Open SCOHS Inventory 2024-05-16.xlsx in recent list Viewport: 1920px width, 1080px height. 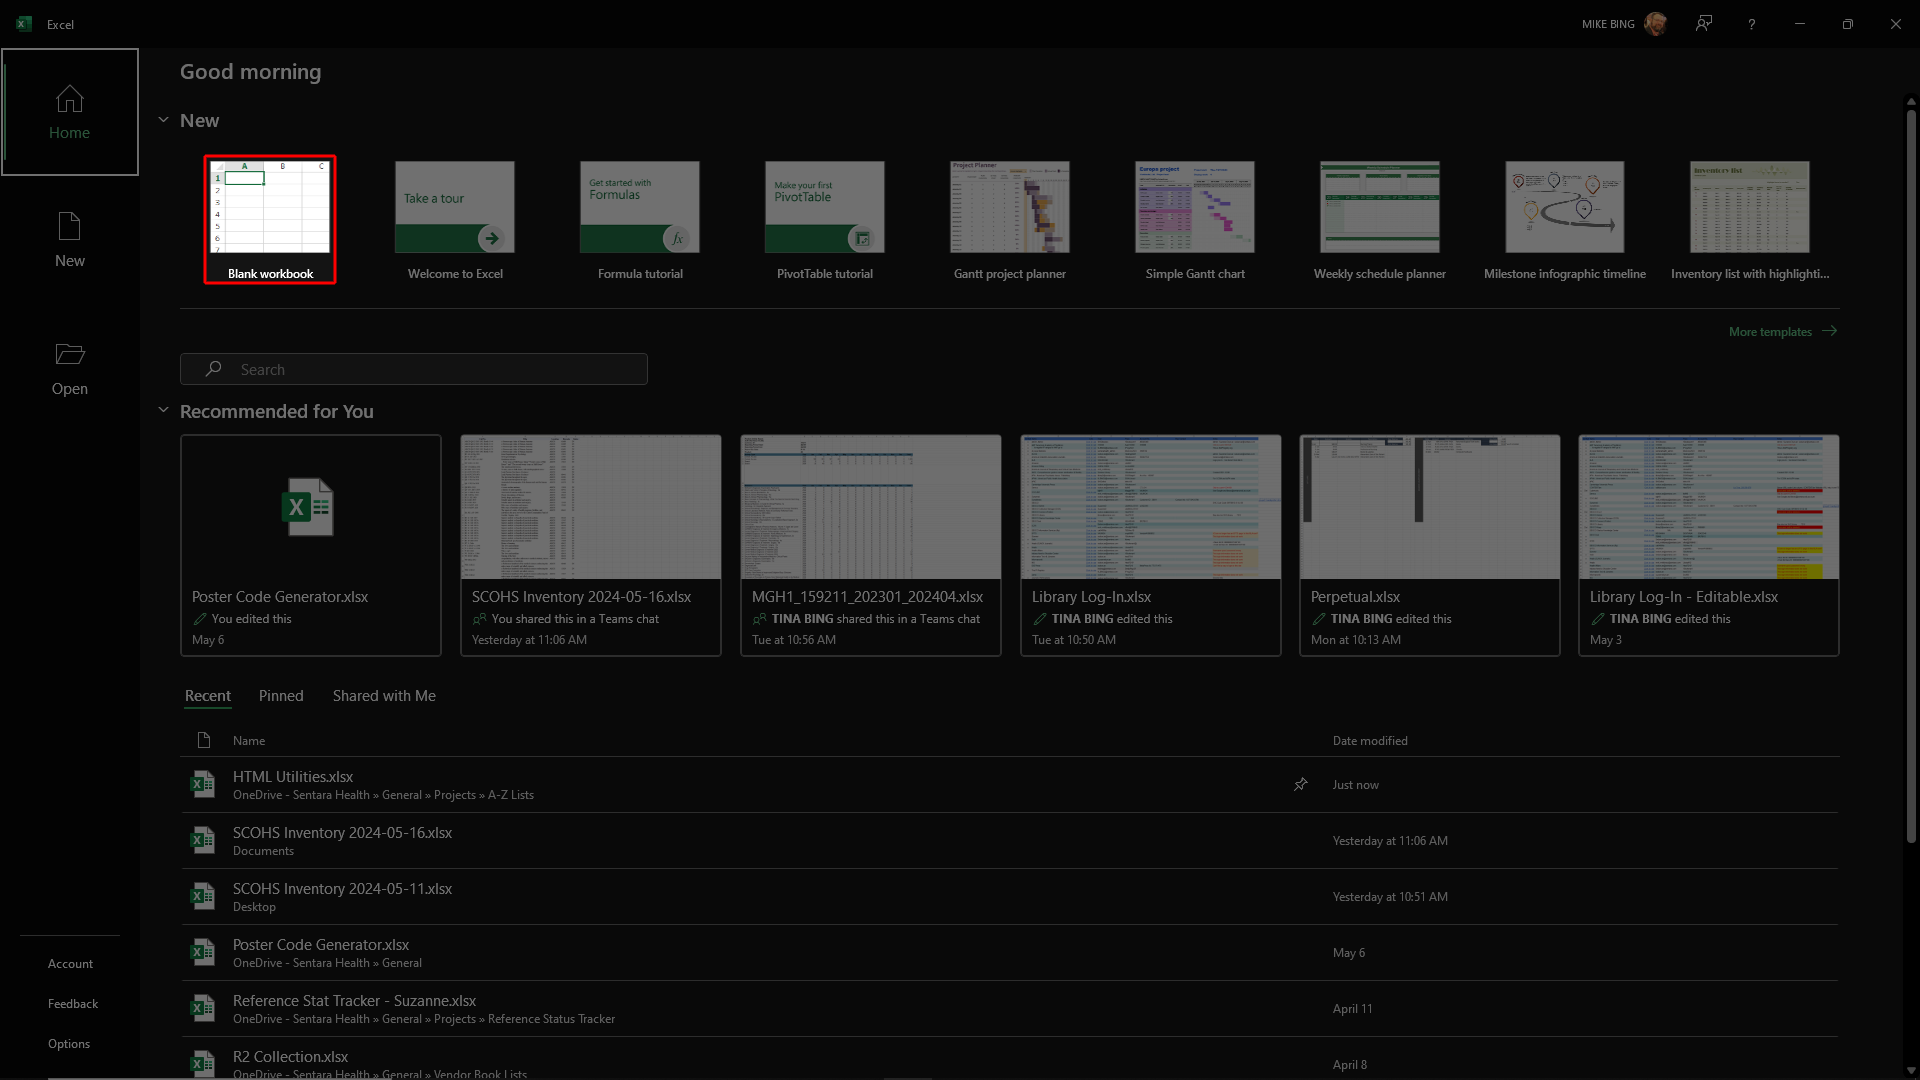coord(1010,841)
